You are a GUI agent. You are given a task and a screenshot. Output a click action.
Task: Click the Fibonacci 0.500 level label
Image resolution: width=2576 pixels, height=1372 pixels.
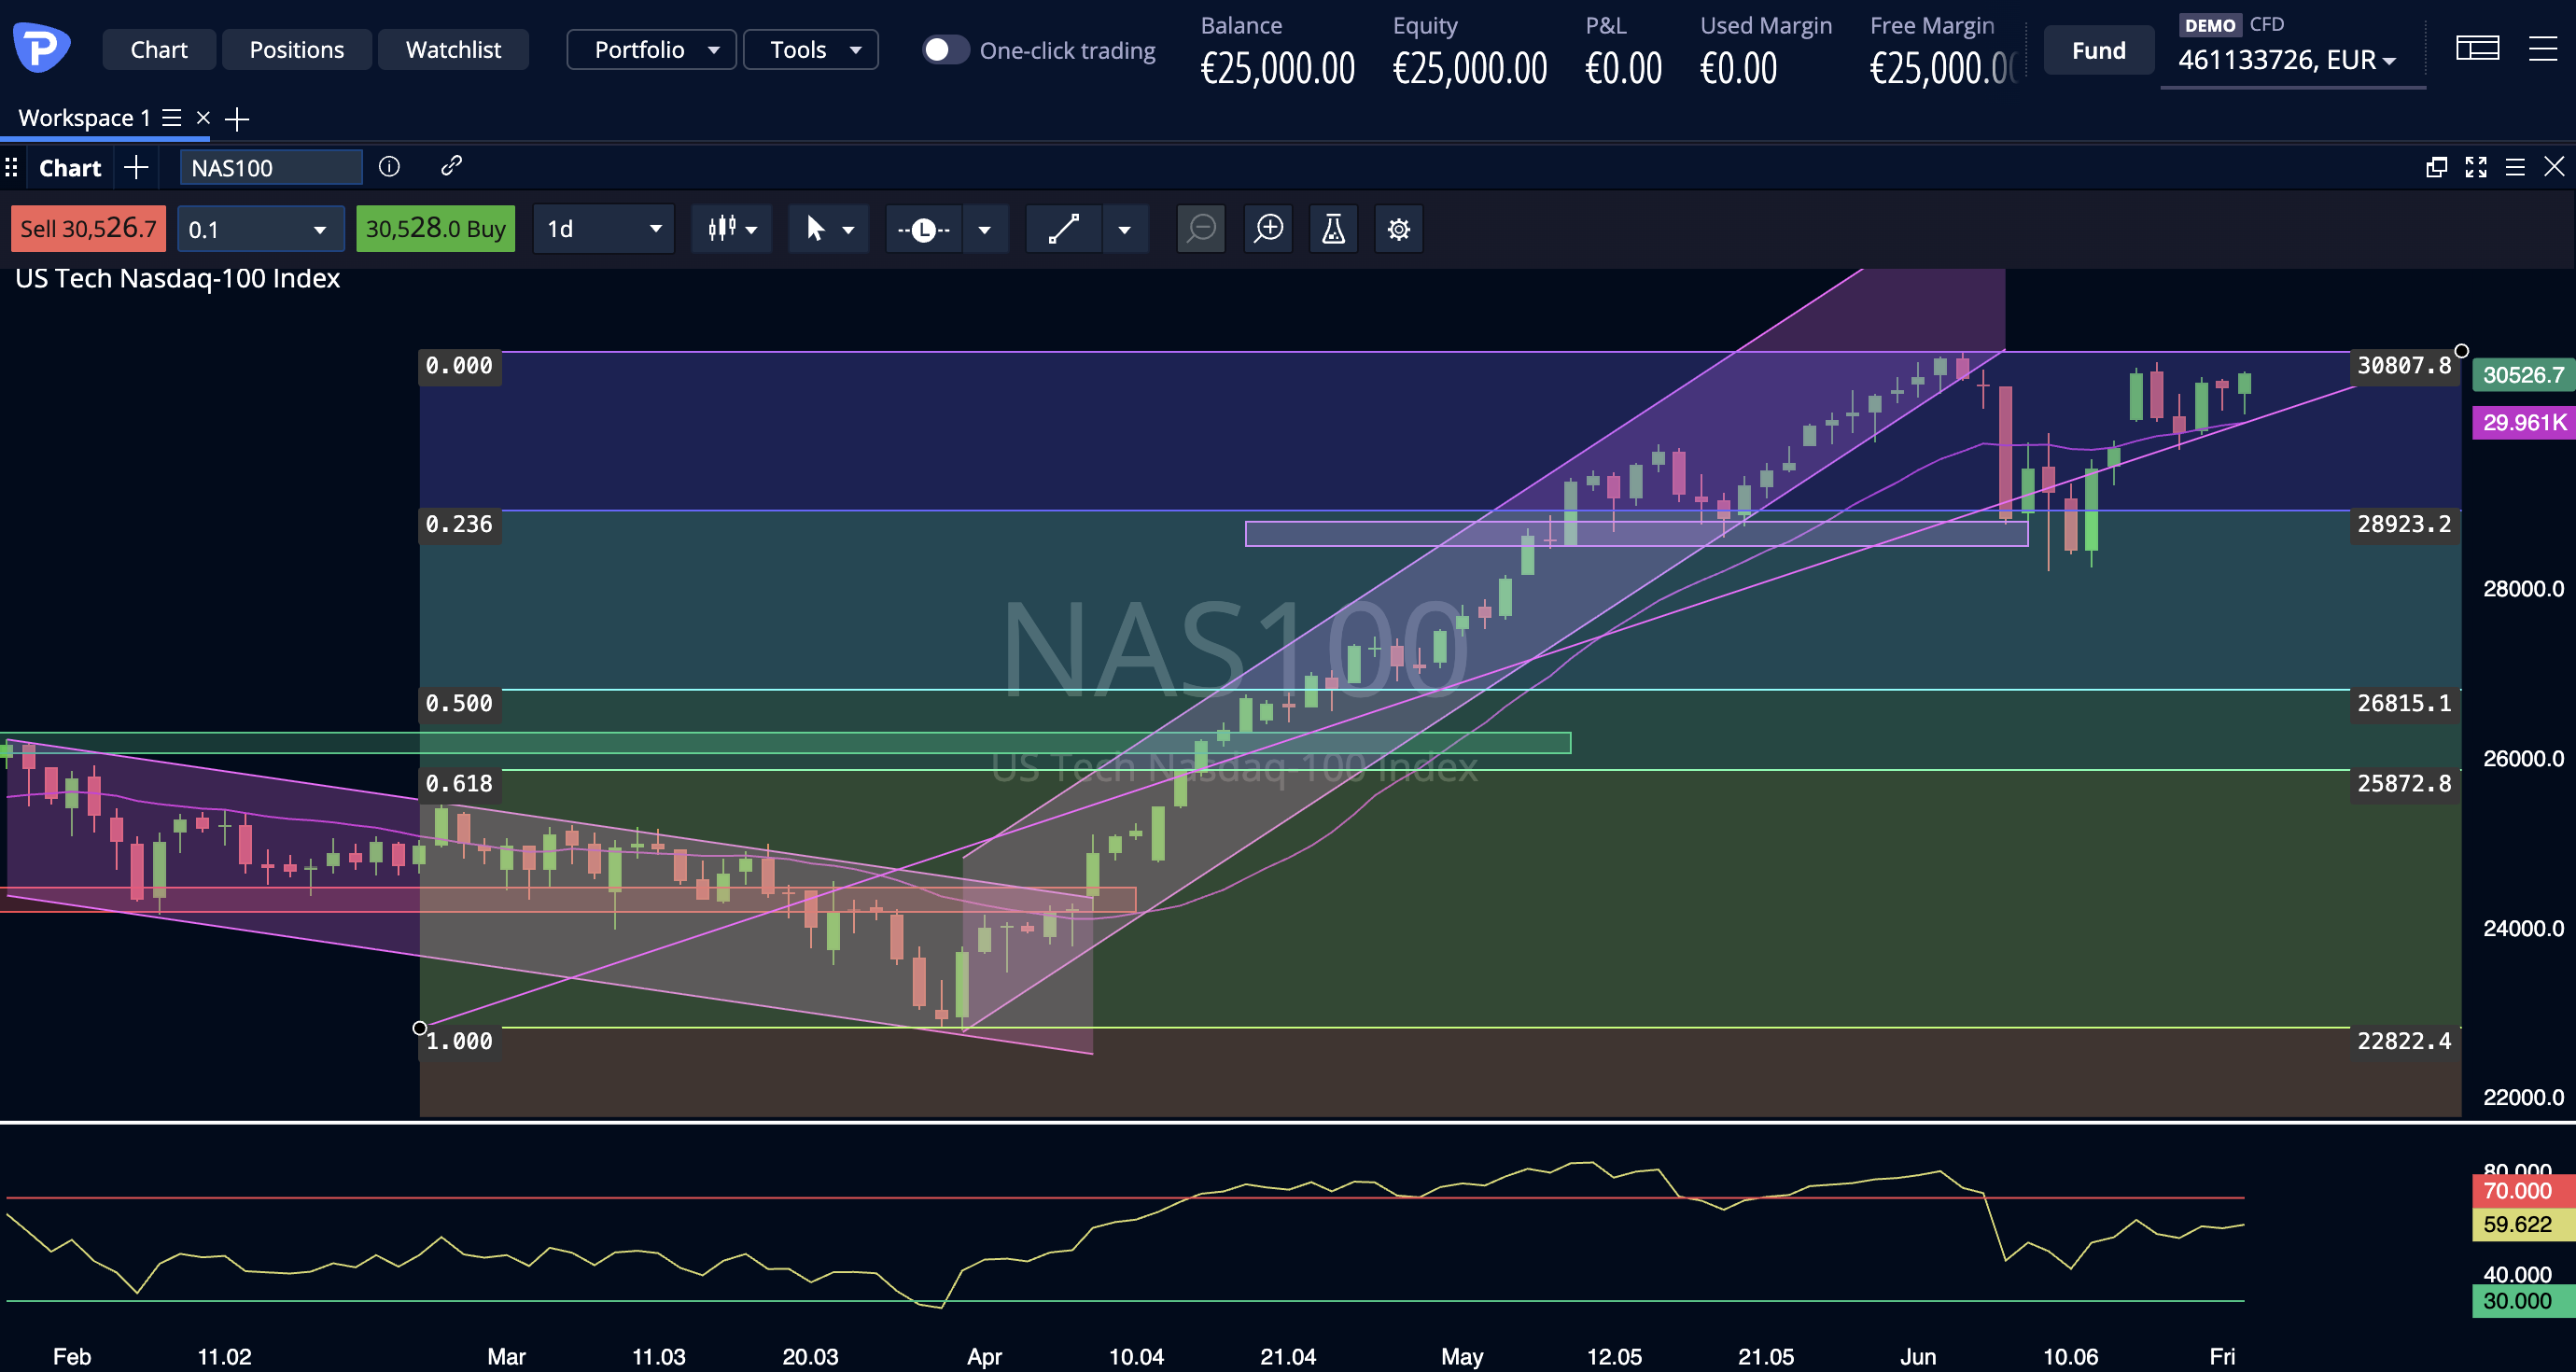[x=460, y=703]
